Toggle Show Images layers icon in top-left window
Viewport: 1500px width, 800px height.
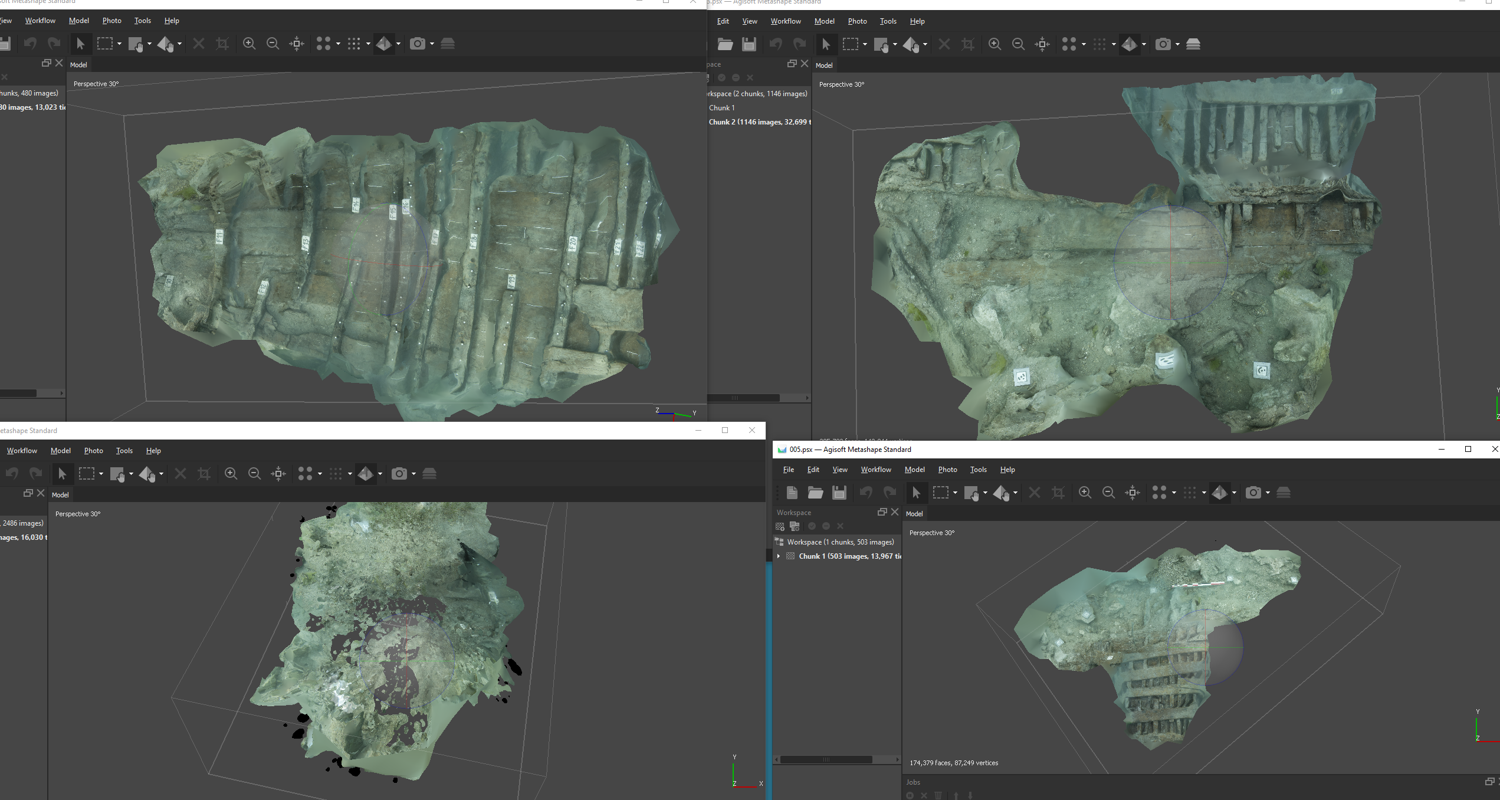coord(448,44)
